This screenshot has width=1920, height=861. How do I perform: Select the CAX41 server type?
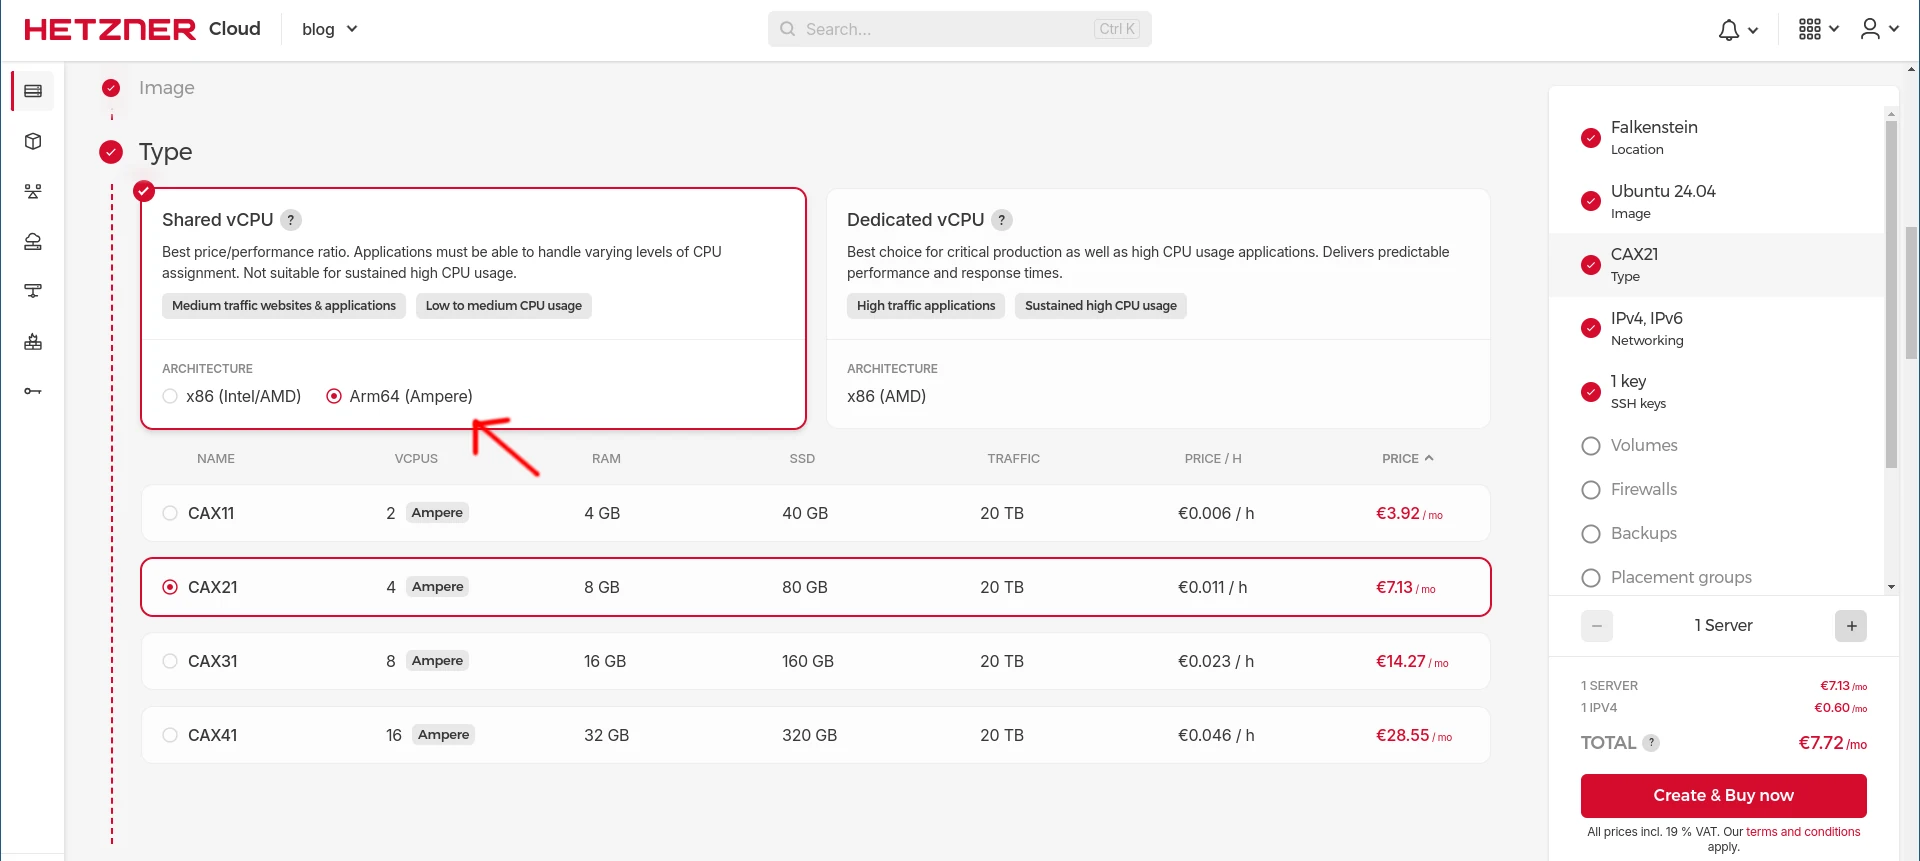click(x=816, y=735)
